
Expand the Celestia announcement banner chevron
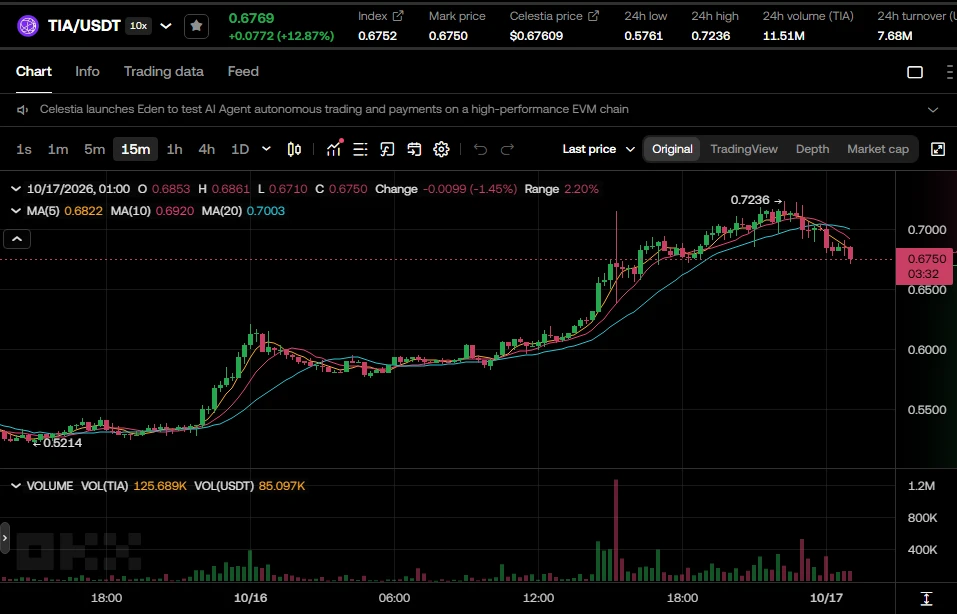[933, 110]
